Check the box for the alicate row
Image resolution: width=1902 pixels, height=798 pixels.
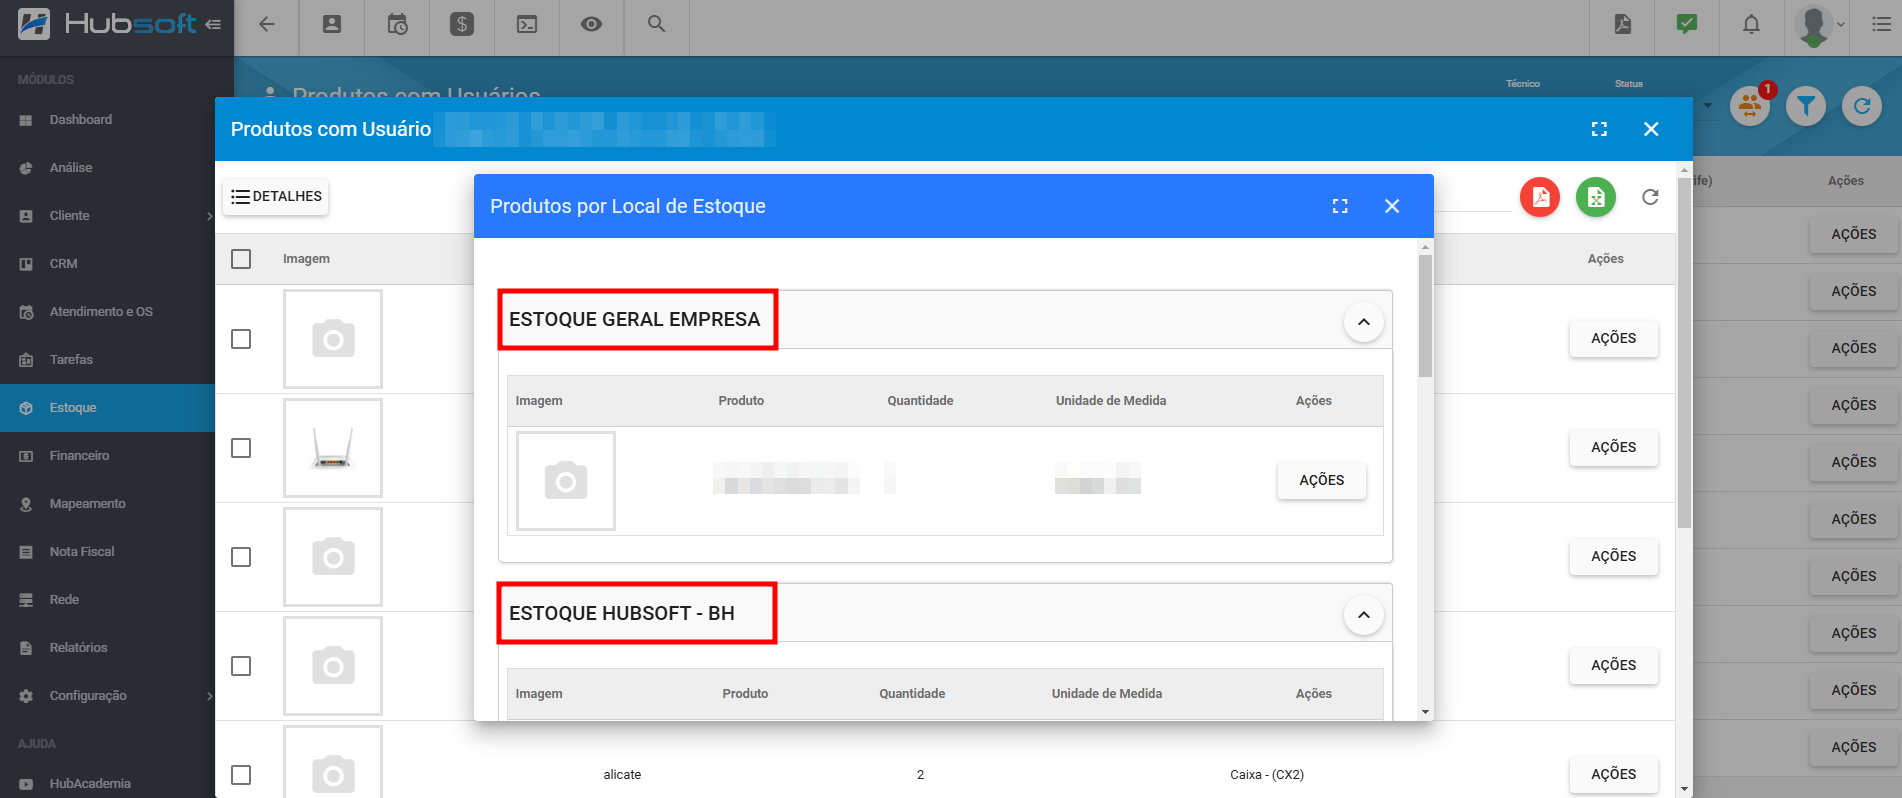pos(241,775)
